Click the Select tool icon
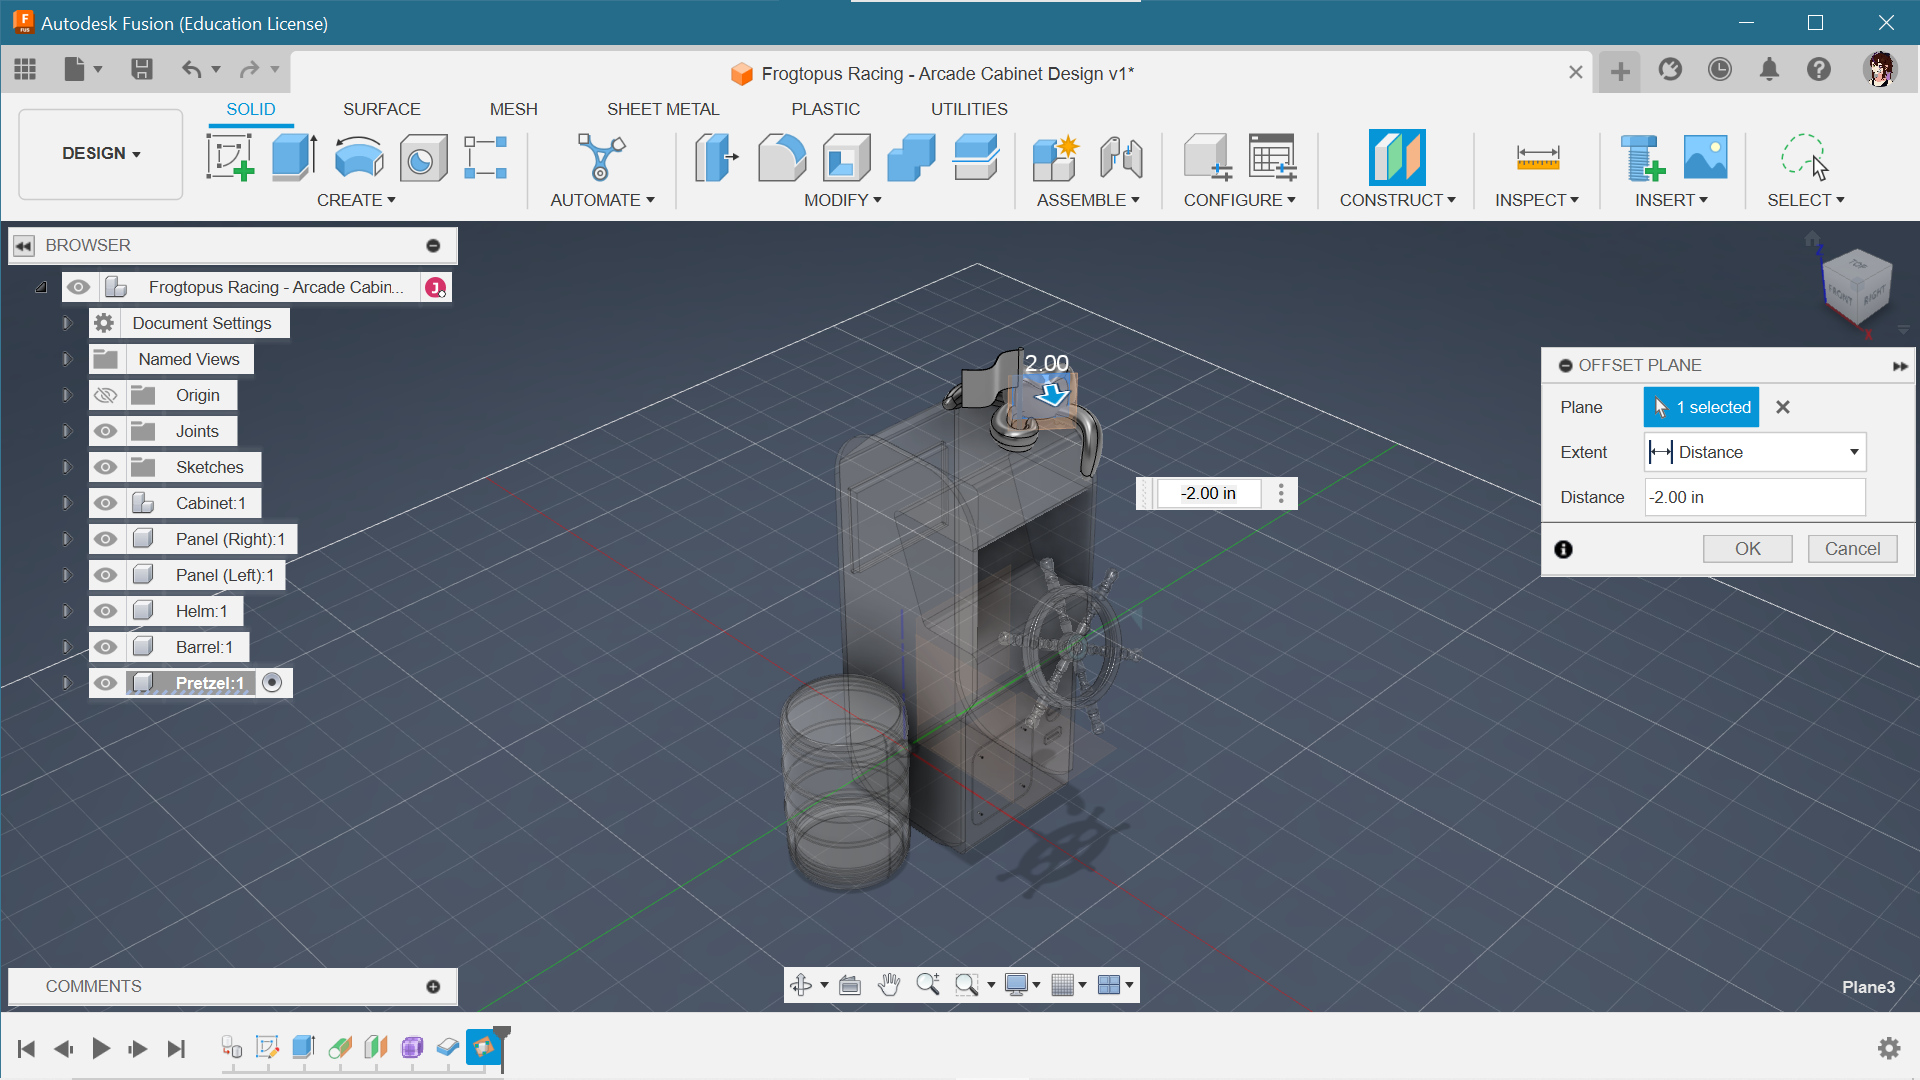1920x1080 pixels. (1804, 157)
